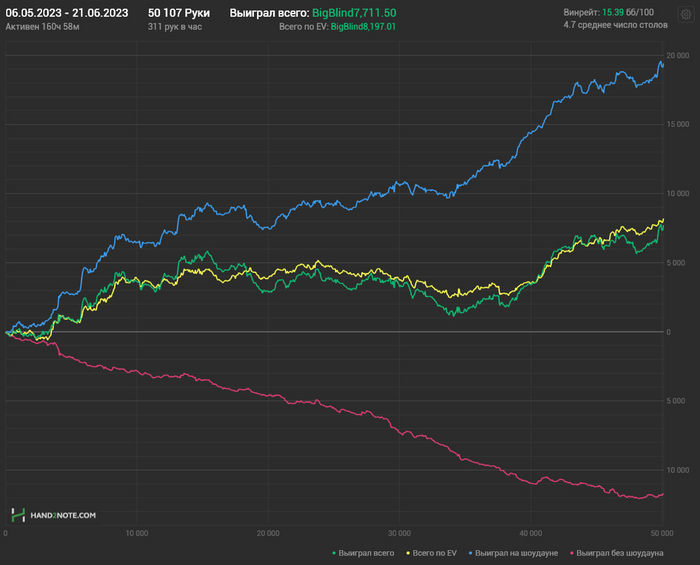Click the winrate value 15.39 бб/100
Screen dimensions: 700x565
(x=628, y=12)
